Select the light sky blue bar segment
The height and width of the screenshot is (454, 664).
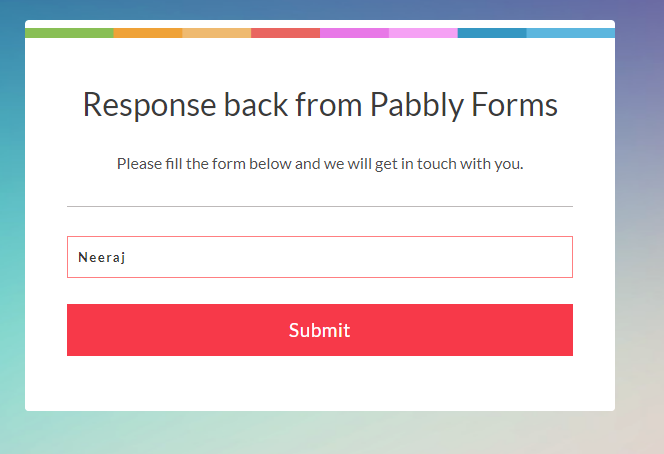click(x=570, y=33)
